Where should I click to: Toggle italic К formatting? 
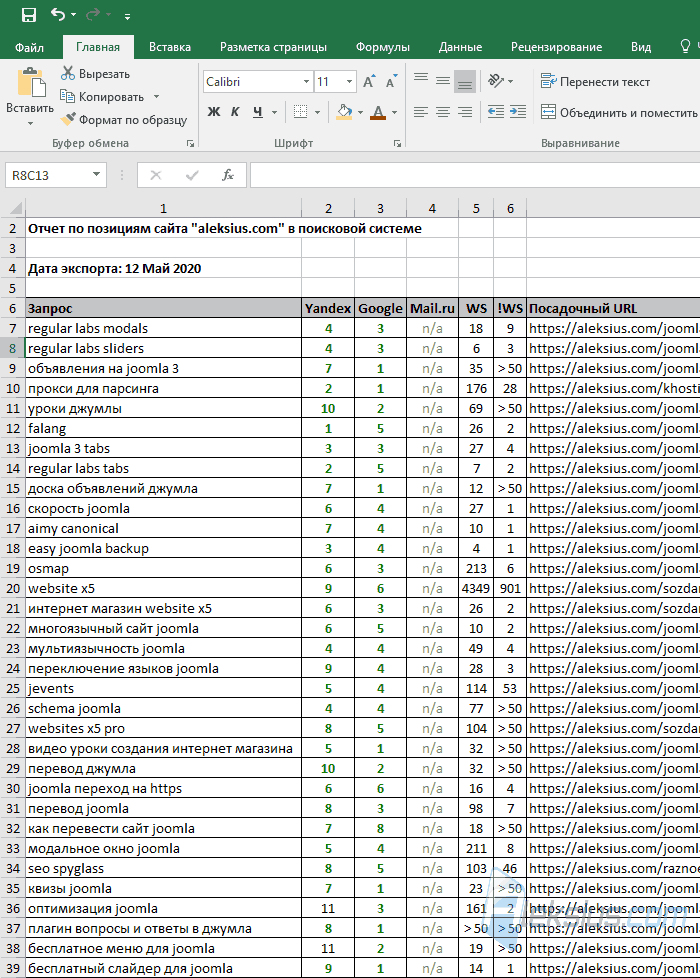(235, 112)
